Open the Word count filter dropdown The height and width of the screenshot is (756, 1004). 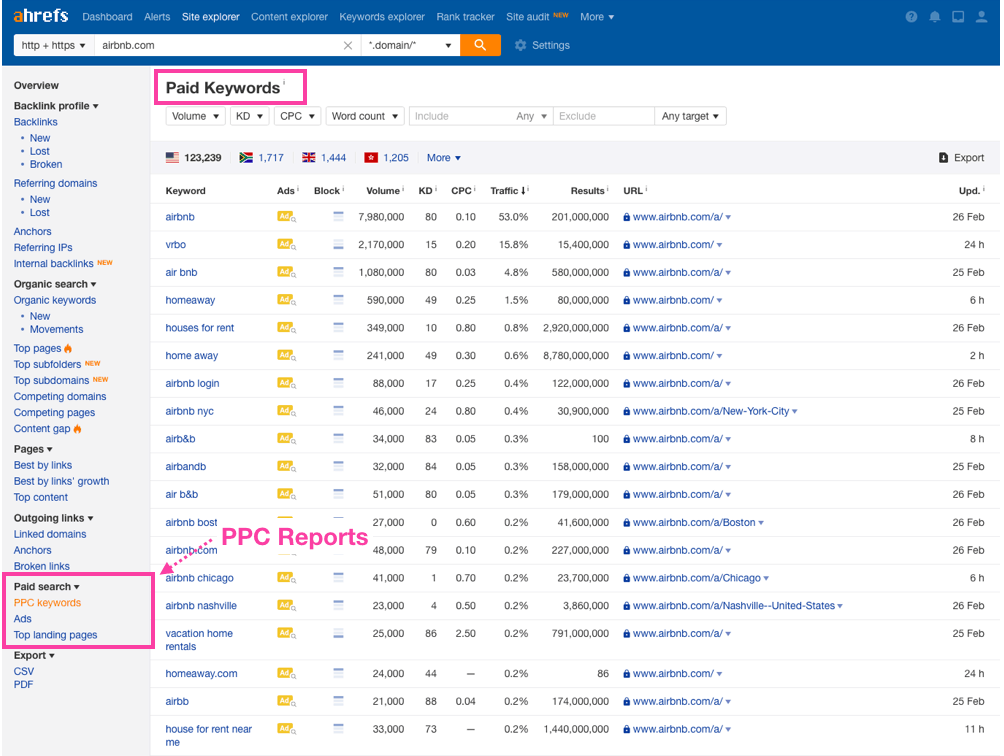pos(365,116)
